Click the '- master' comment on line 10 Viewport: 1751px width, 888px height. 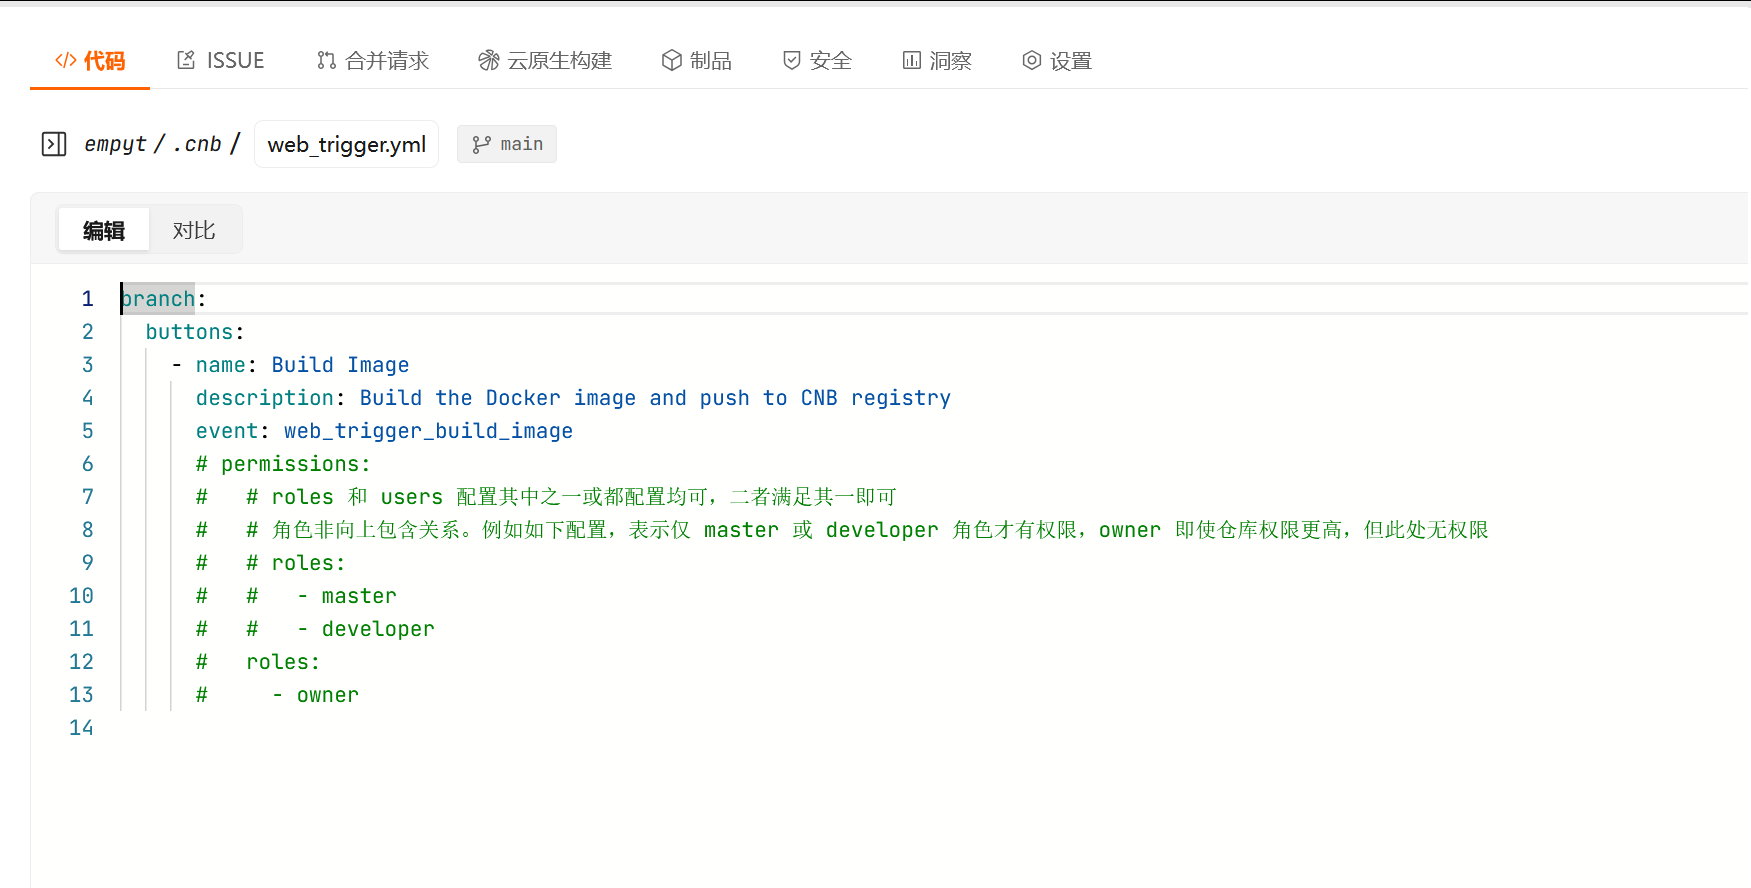pos(347,596)
